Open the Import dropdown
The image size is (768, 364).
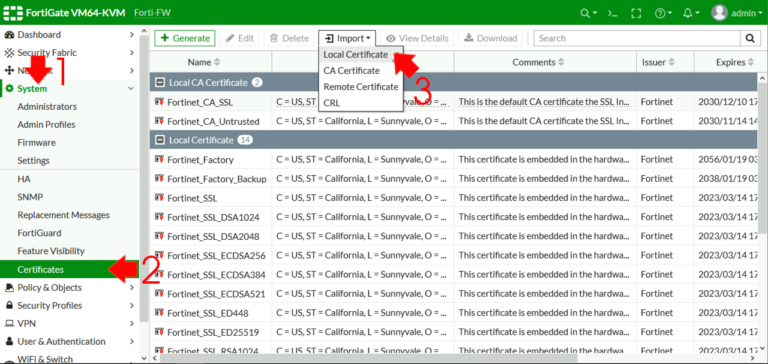coord(347,38)
